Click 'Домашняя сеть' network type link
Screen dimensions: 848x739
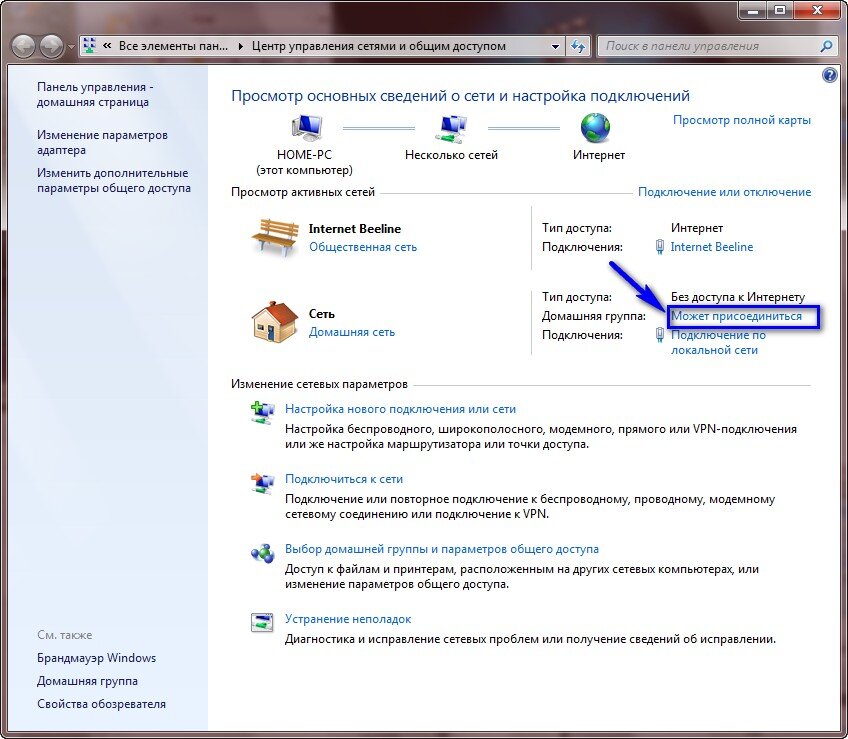(x=352, y=332)
